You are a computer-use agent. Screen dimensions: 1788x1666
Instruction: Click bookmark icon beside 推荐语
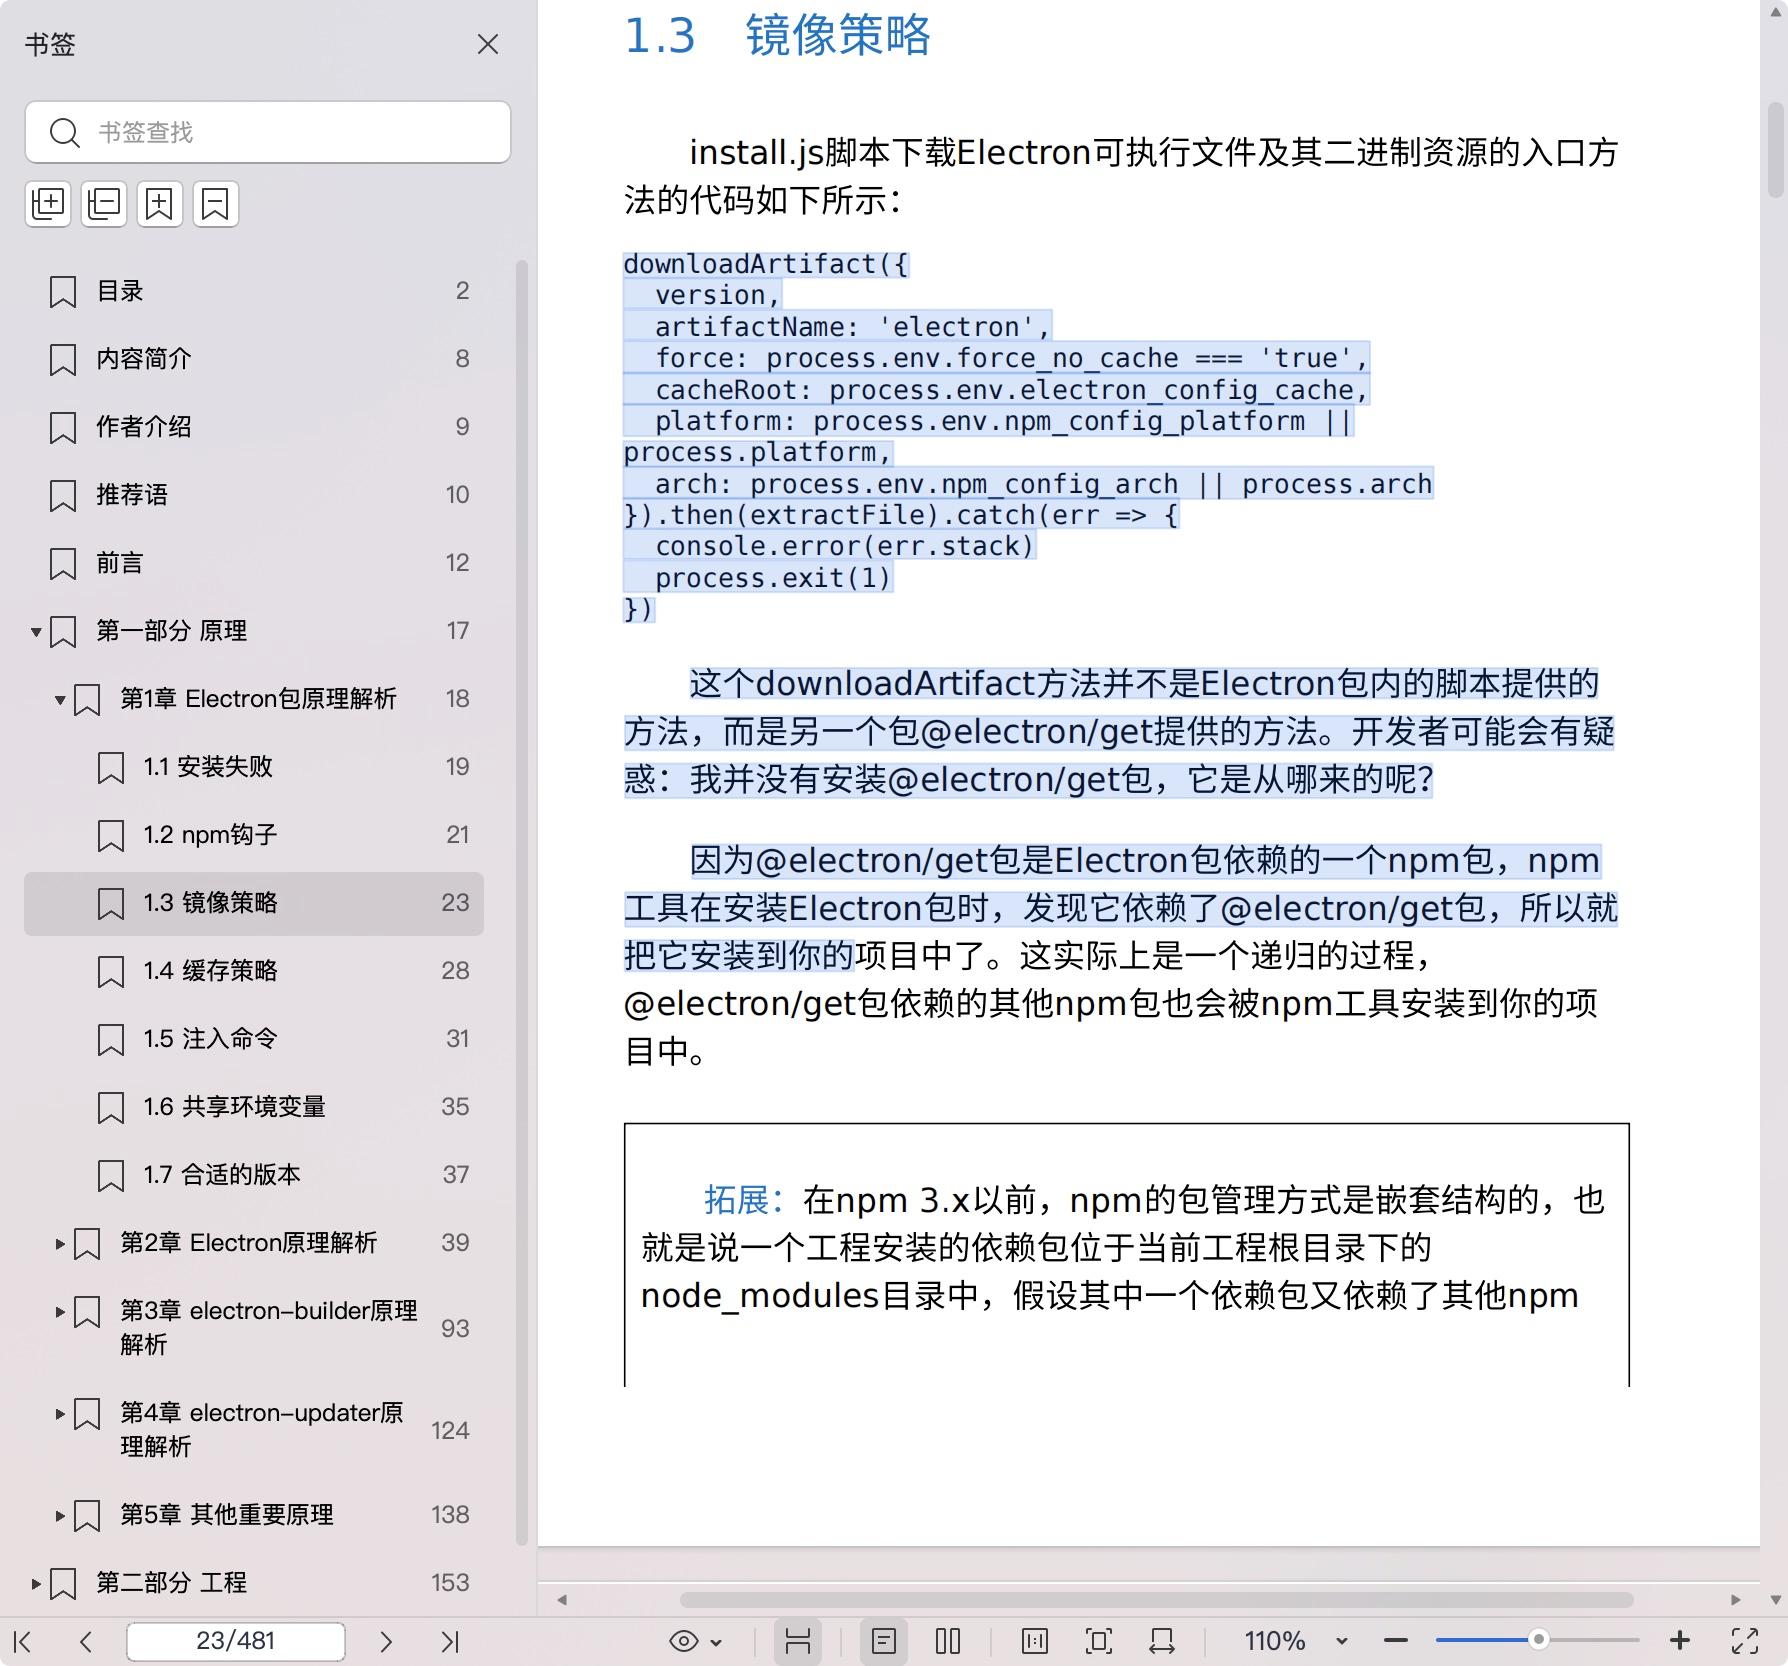(63, 496)
